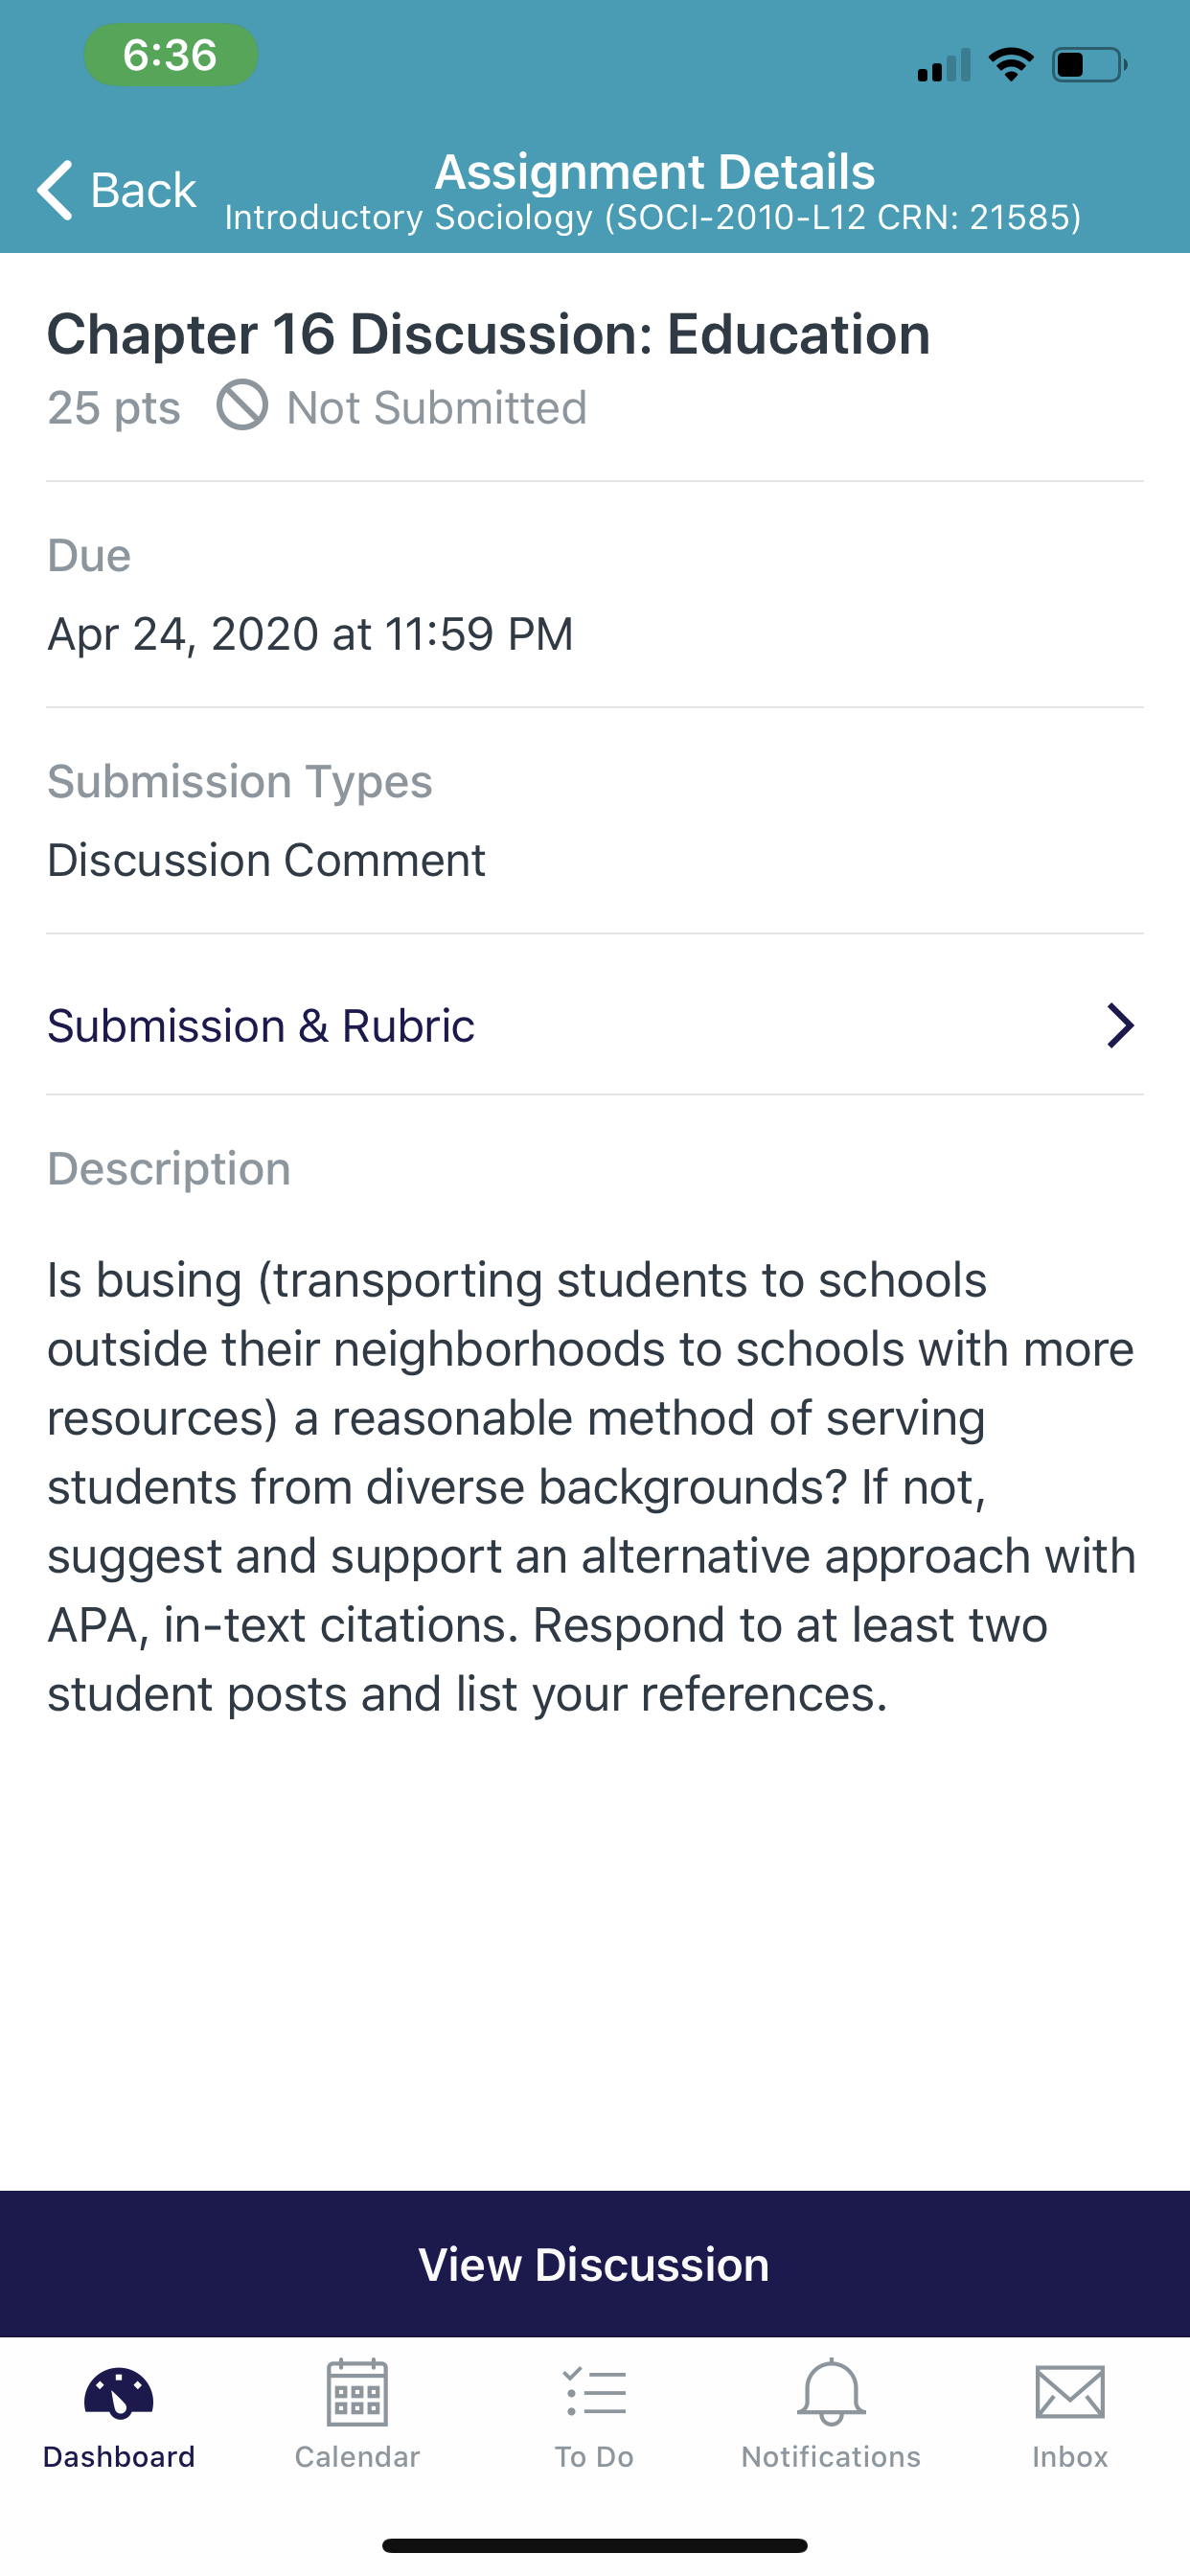Expand Submission & Rubric chevron arrow
The width and height of the screenshot is (1190, 2576).
(1120, 1025)
